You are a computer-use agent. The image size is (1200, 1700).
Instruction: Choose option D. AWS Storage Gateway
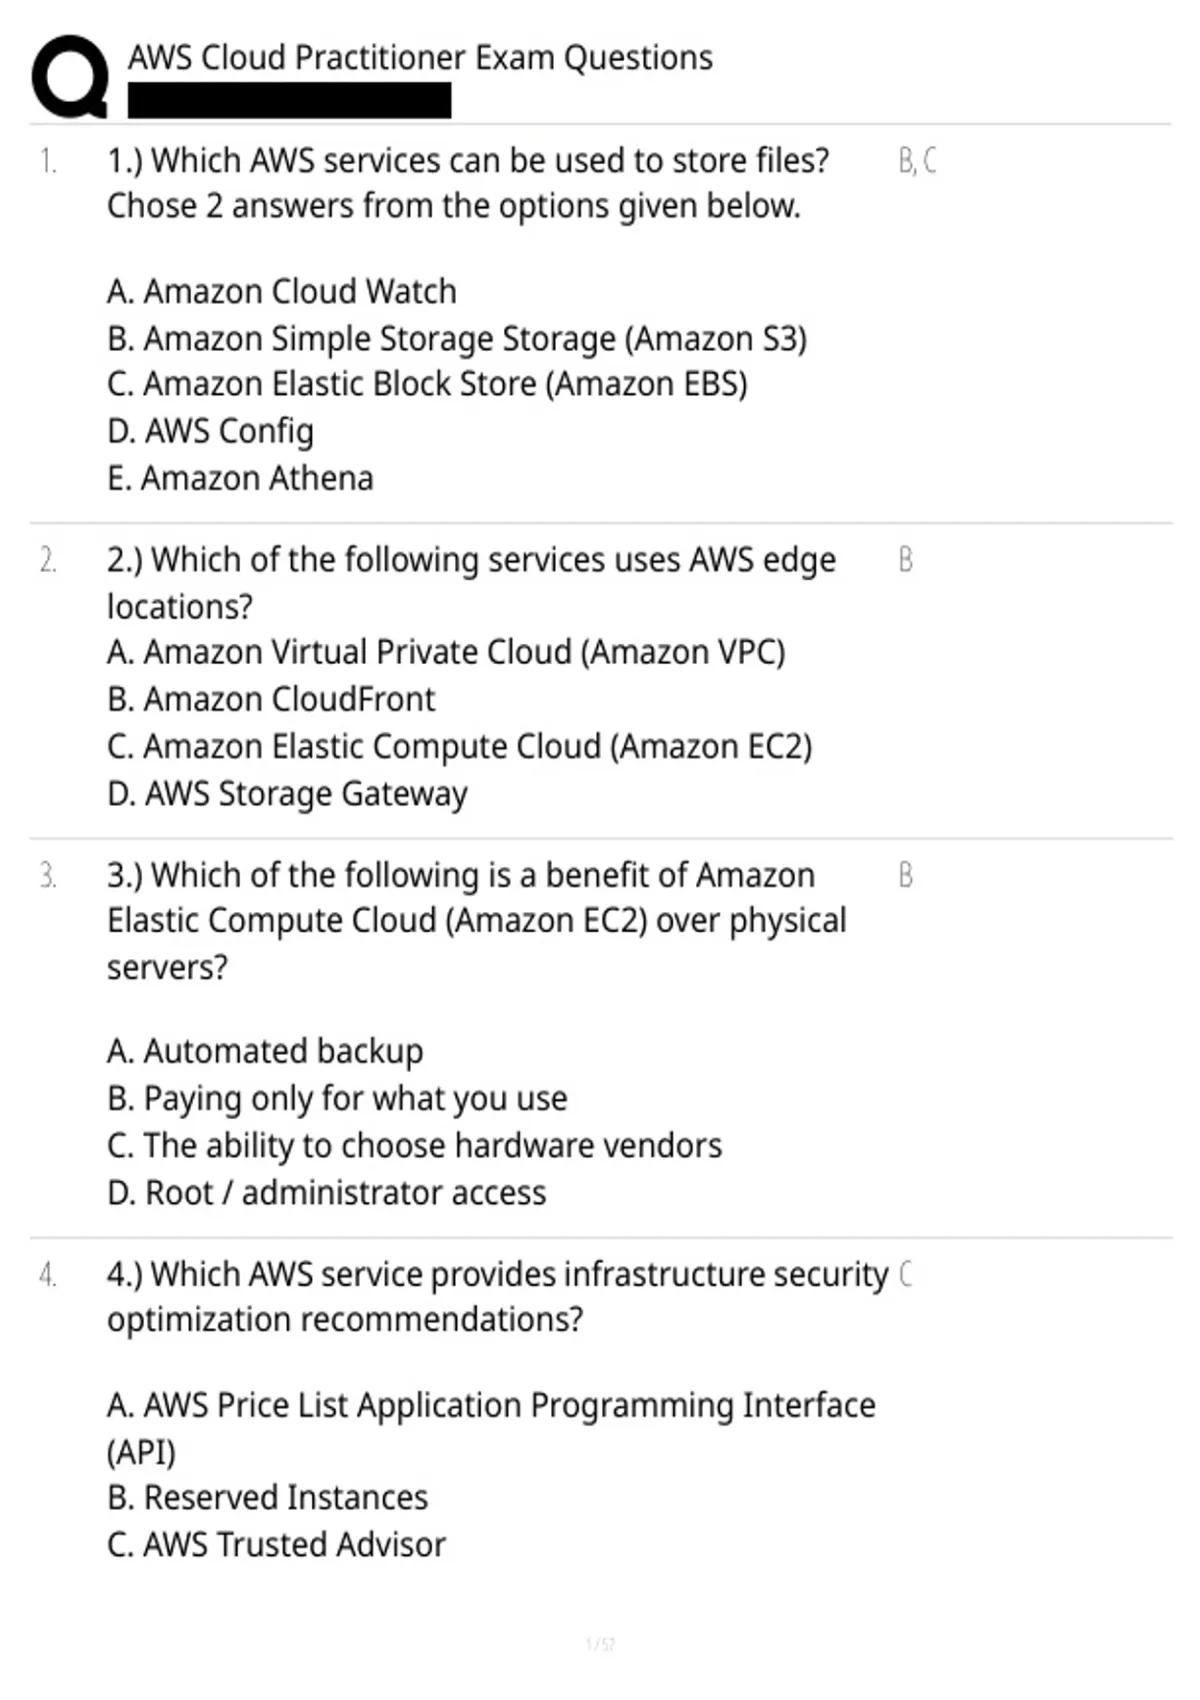(x=287, y=795)
